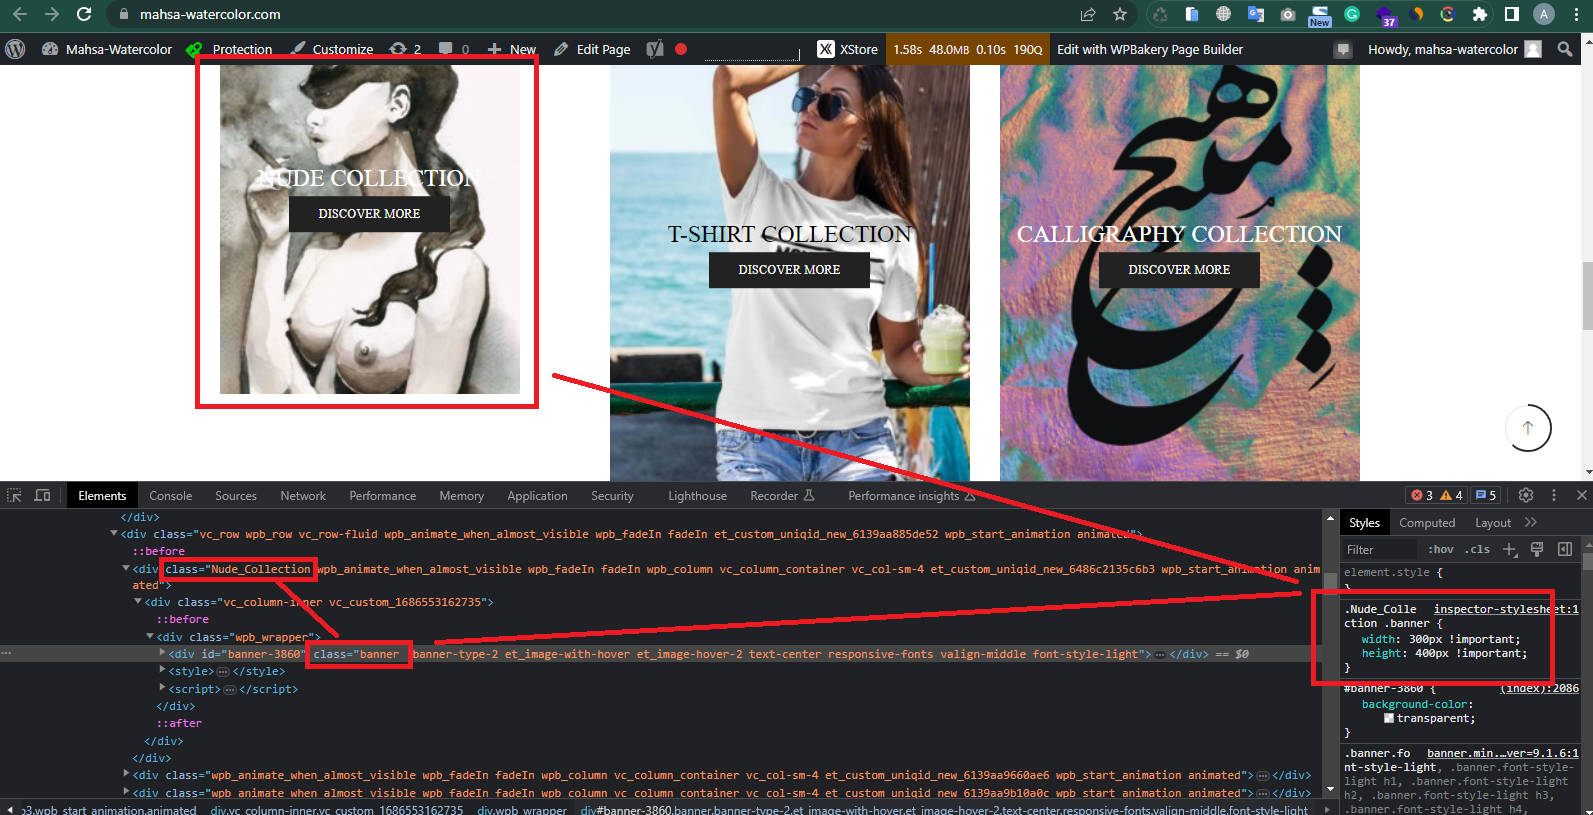Click the scroll-to-top arrow circle
The image size is (1593, 815).
point(1528,427)
